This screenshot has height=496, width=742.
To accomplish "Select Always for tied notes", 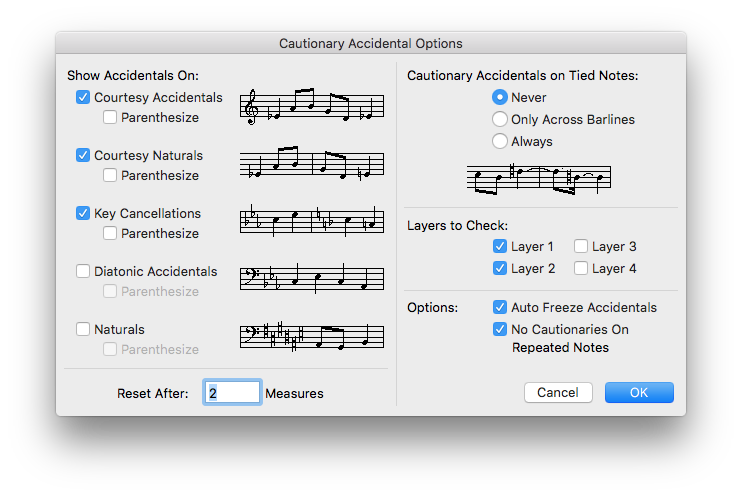I will pos(500,141).
